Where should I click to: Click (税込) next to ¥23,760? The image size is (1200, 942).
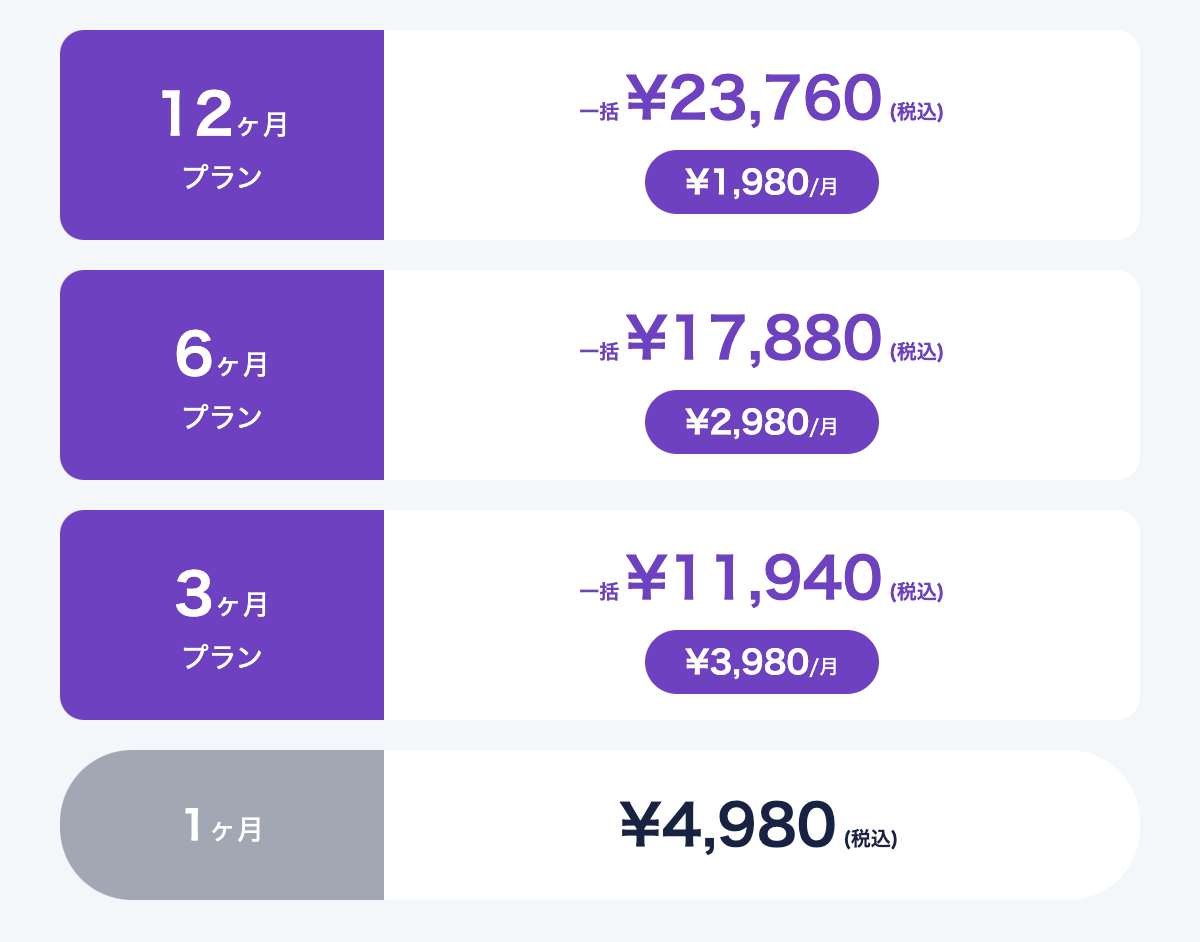click(x=917, y=112)
